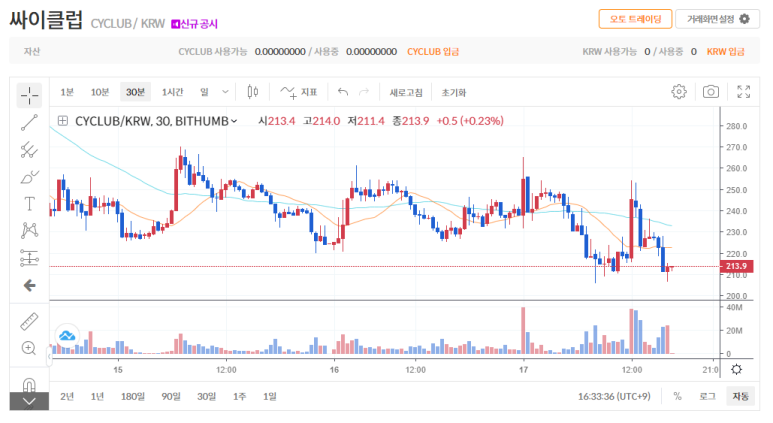Set the chart range to 180일
The image size is (773, 423).
tap(133, 396)
